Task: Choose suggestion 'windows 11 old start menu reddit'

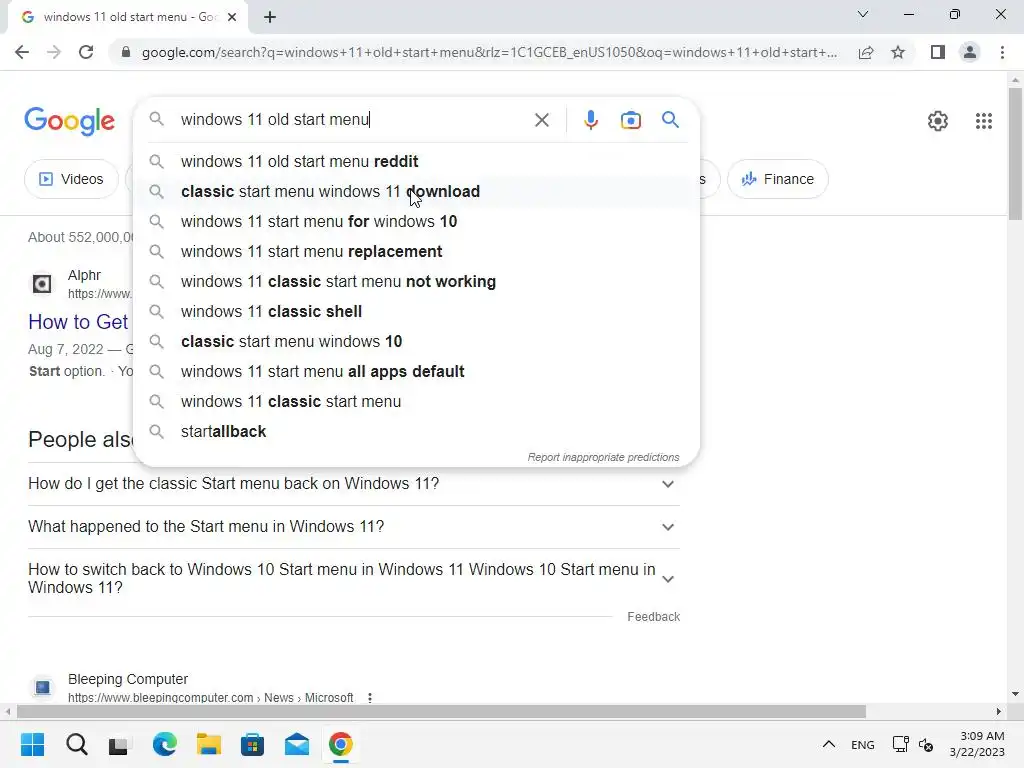Action: (416, 161)
